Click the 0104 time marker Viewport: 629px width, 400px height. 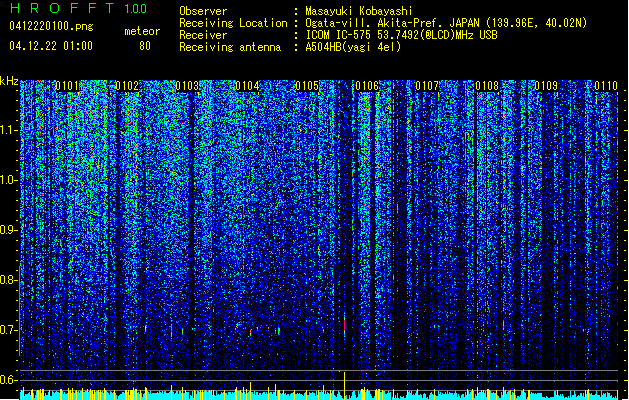pos(247,86)
